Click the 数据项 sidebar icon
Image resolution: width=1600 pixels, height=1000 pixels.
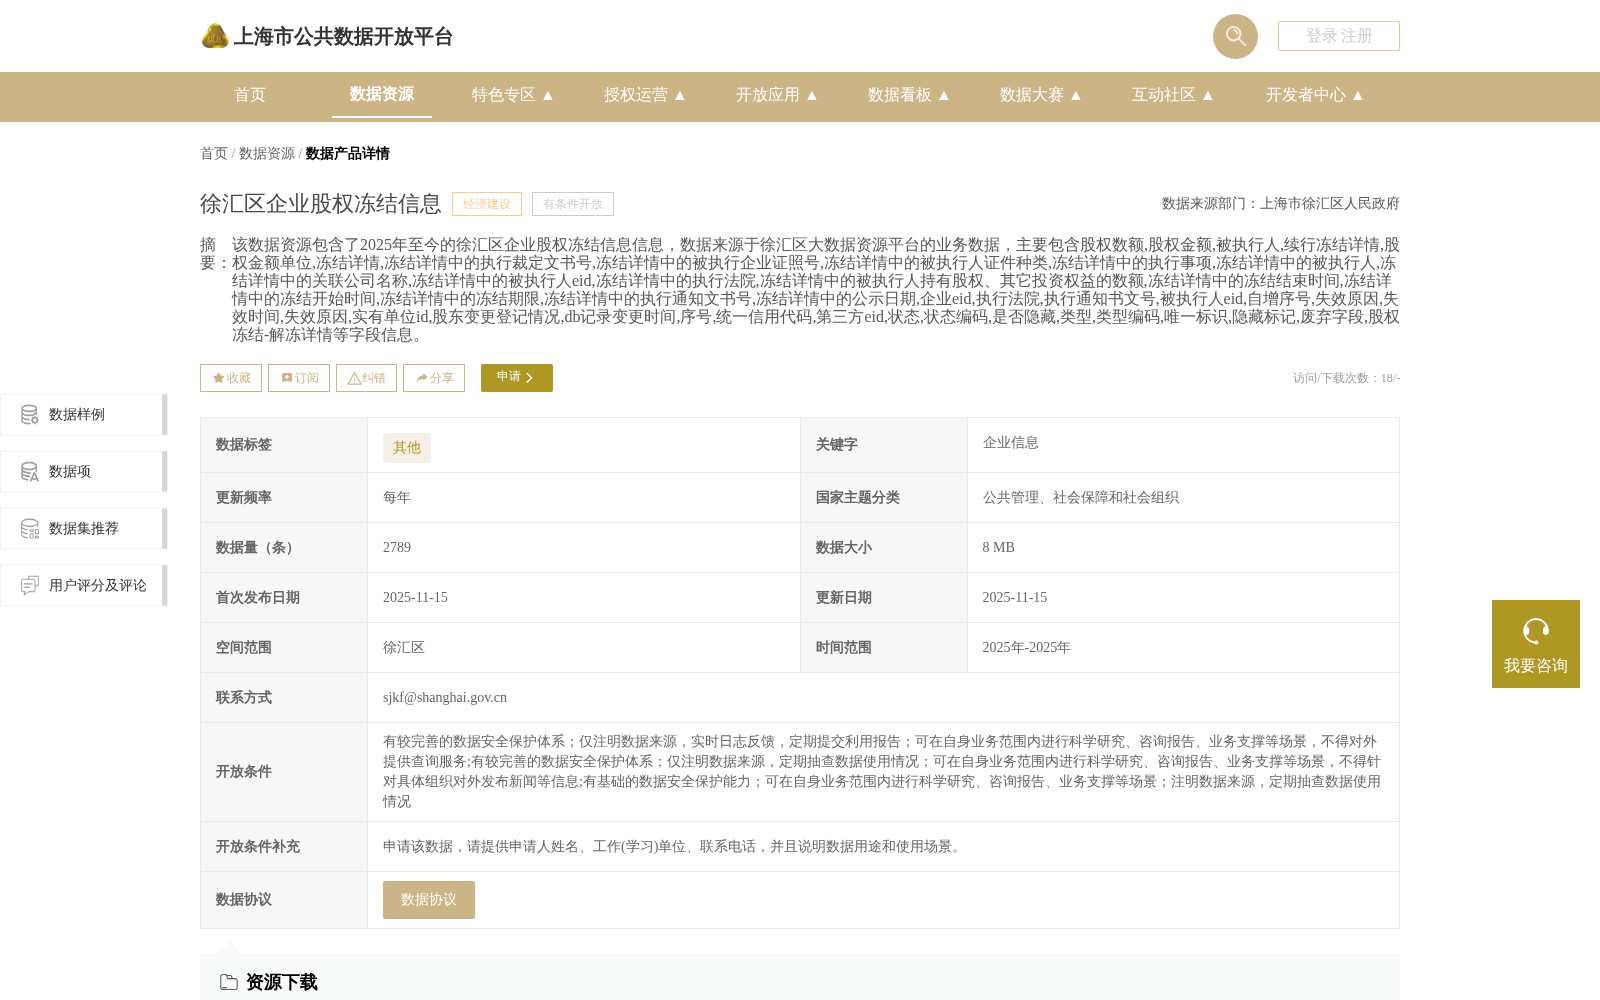click(x=30, y=471)
